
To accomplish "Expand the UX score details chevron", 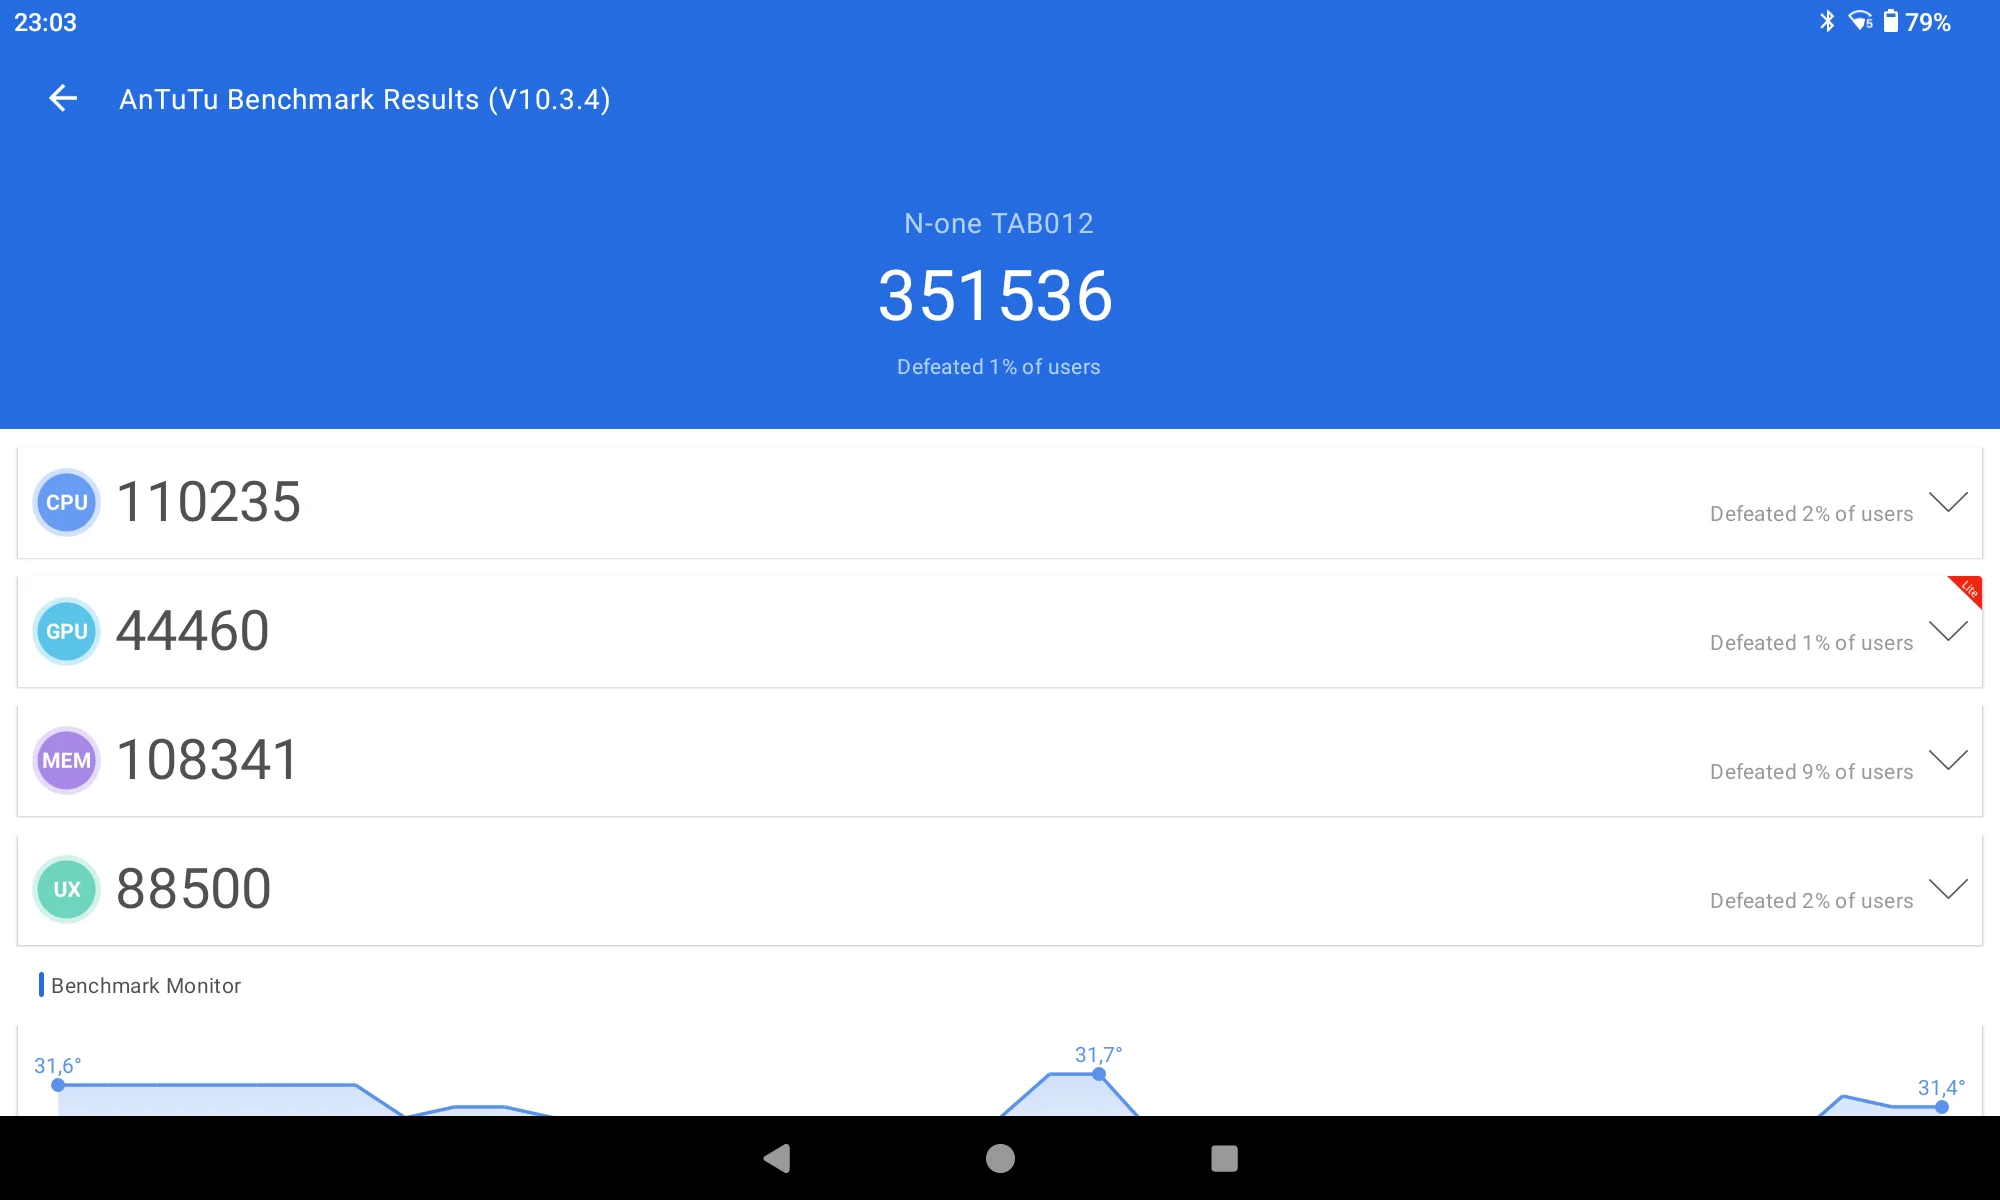I will coord(1948,889).
